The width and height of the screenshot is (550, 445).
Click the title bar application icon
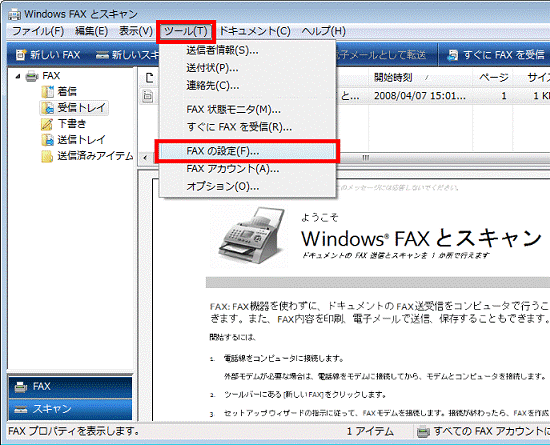(14, 14)
